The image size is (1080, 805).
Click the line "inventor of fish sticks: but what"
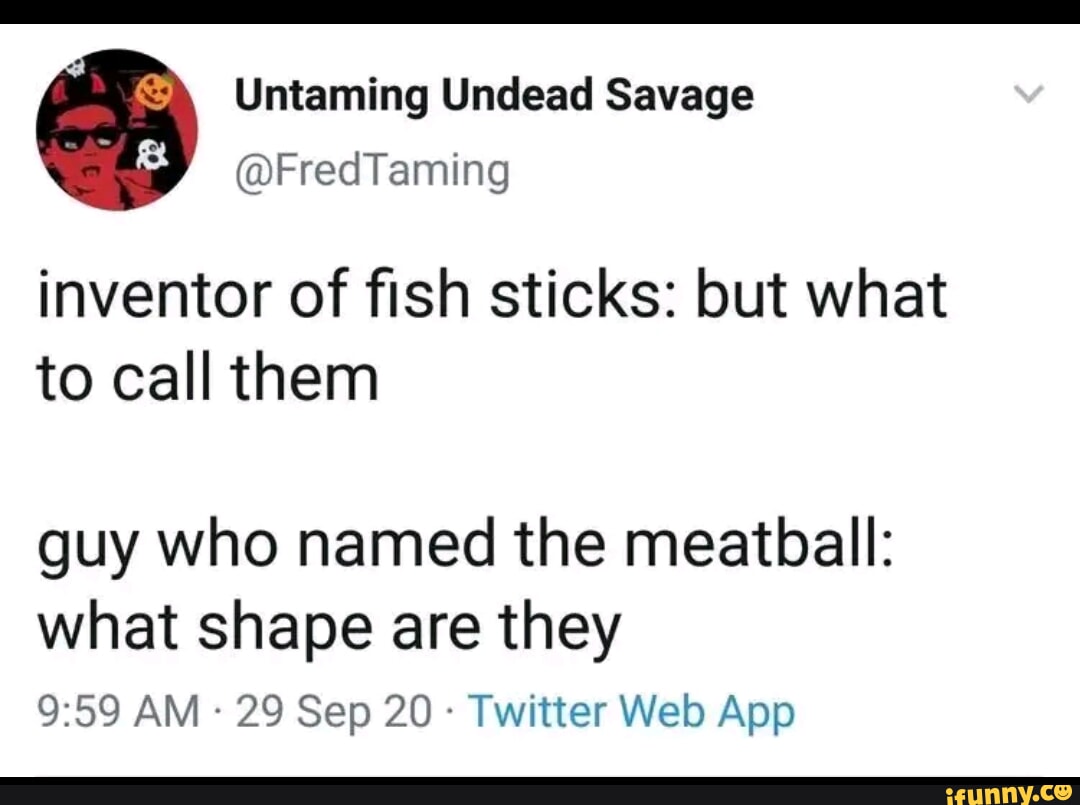[x=491, y=297]
